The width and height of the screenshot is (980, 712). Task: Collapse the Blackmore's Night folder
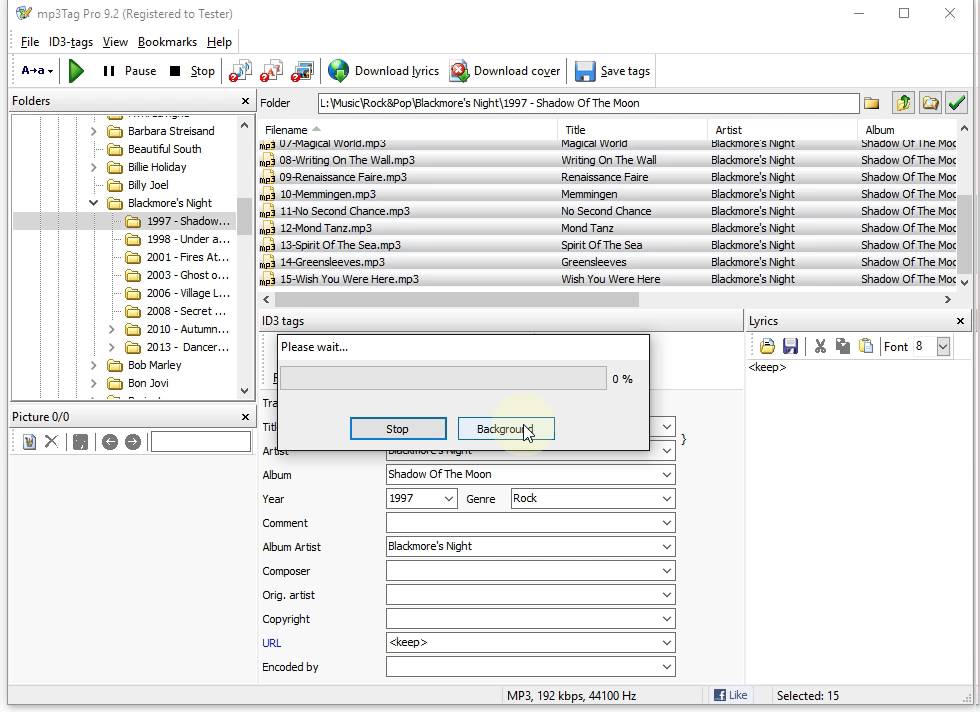coord(93,203)
